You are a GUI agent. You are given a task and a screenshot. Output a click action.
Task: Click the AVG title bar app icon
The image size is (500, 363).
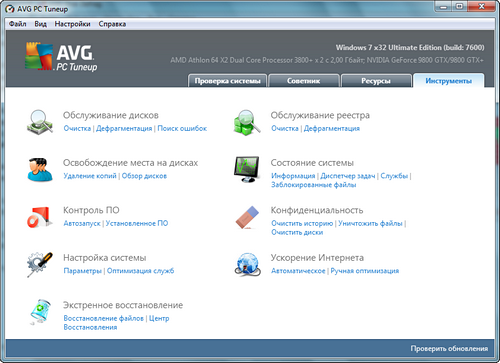pos(10,9)
